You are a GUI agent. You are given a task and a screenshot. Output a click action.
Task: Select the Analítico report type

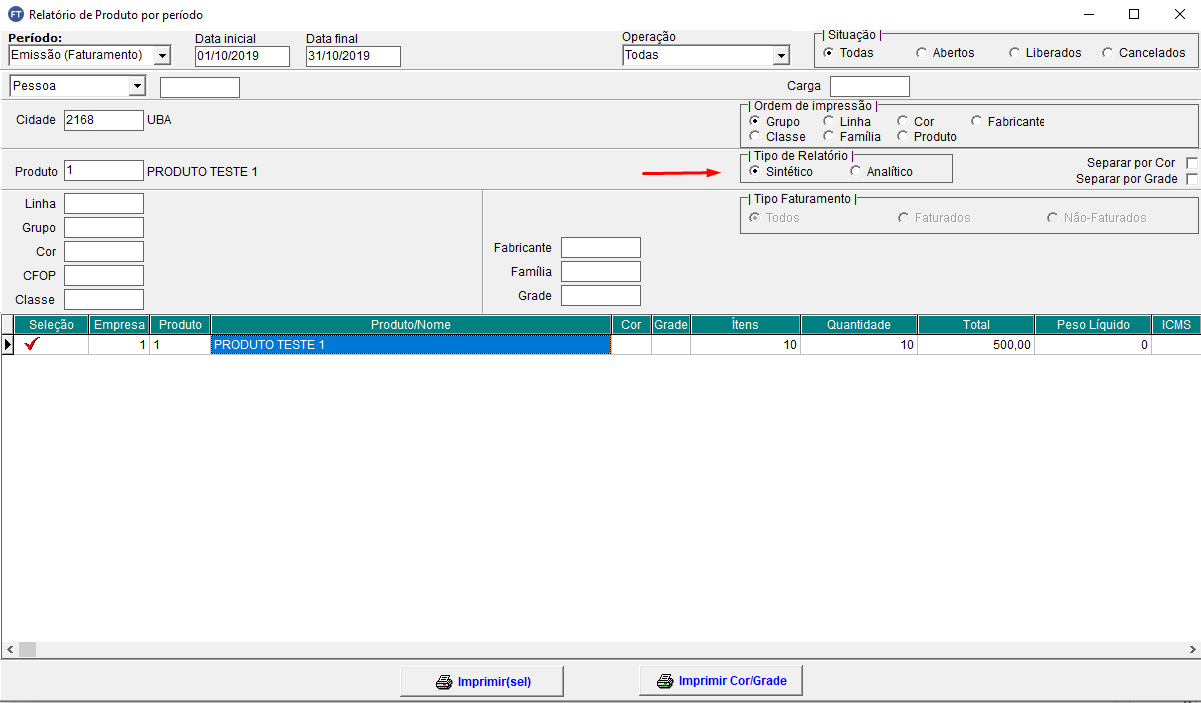point(855,172)
